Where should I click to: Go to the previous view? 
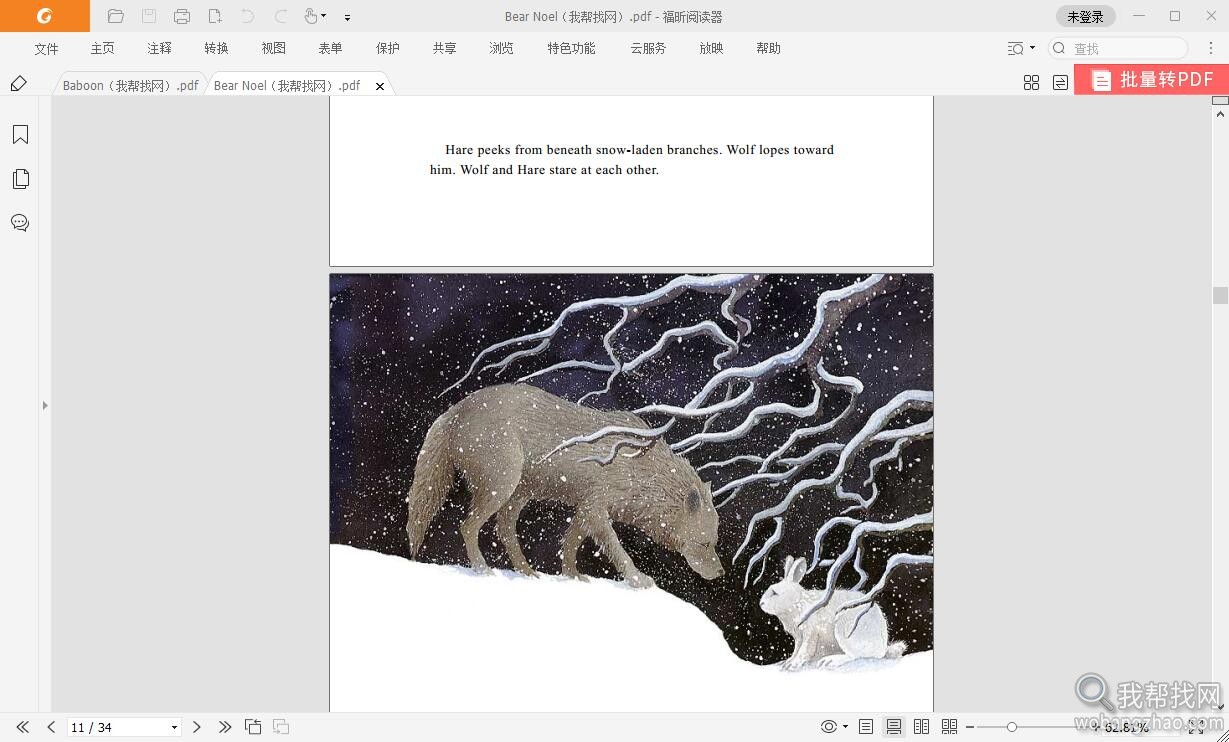coord(253,727)
